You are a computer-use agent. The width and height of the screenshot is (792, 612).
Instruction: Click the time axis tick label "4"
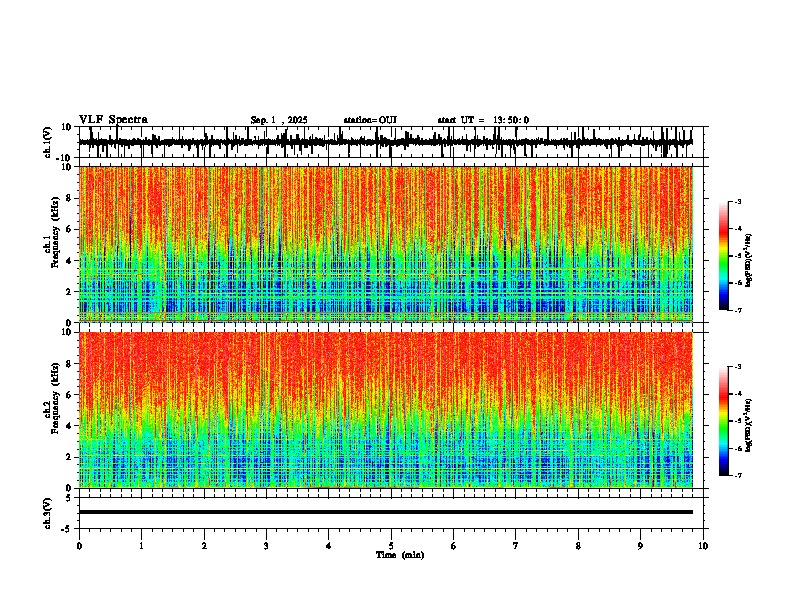click(x=329, y=546)
